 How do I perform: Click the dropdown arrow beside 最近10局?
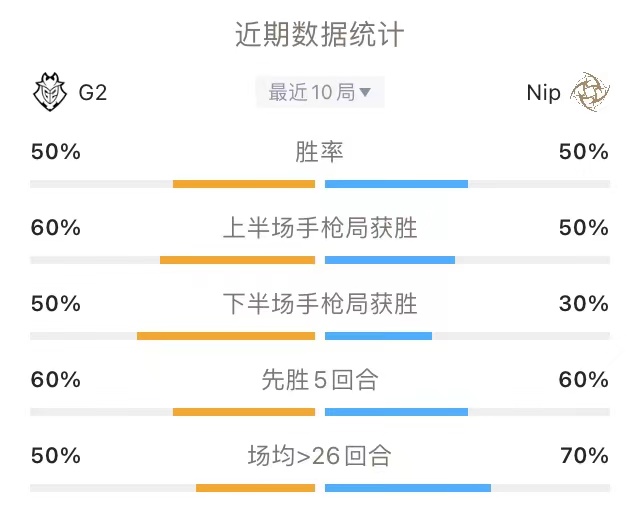click(365, 92)
